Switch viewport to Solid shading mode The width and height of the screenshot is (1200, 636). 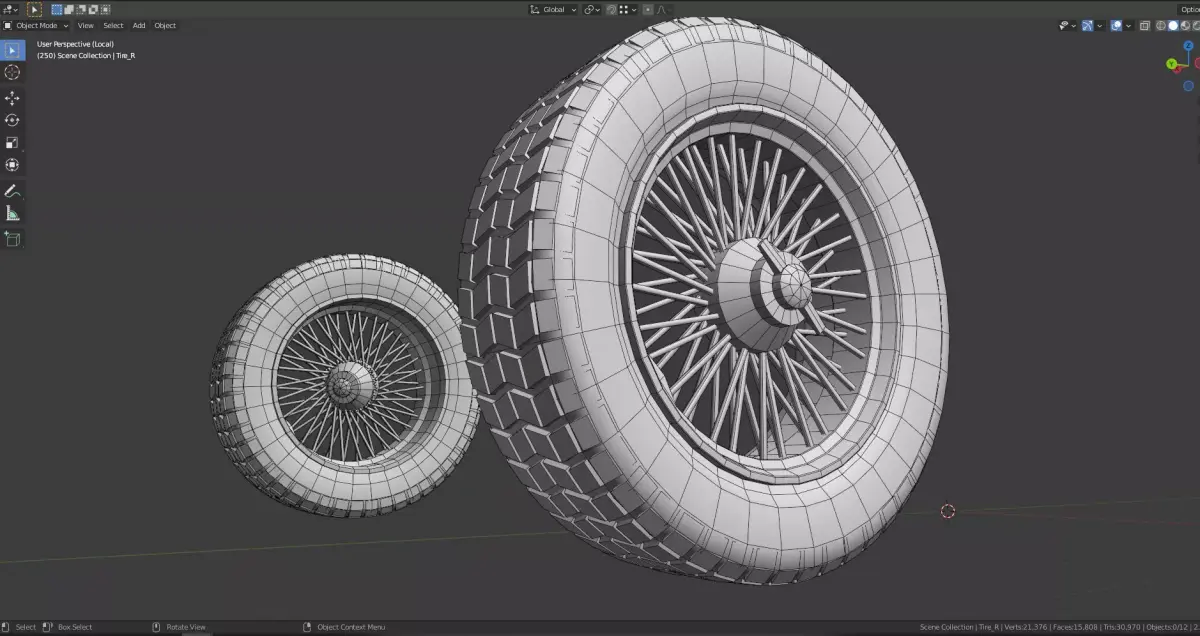(1173, 25)
